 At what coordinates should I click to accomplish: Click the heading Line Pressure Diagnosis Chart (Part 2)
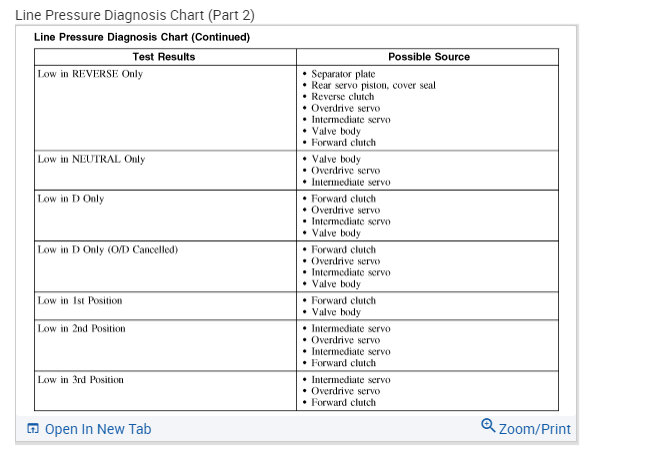tap(135, 15)
